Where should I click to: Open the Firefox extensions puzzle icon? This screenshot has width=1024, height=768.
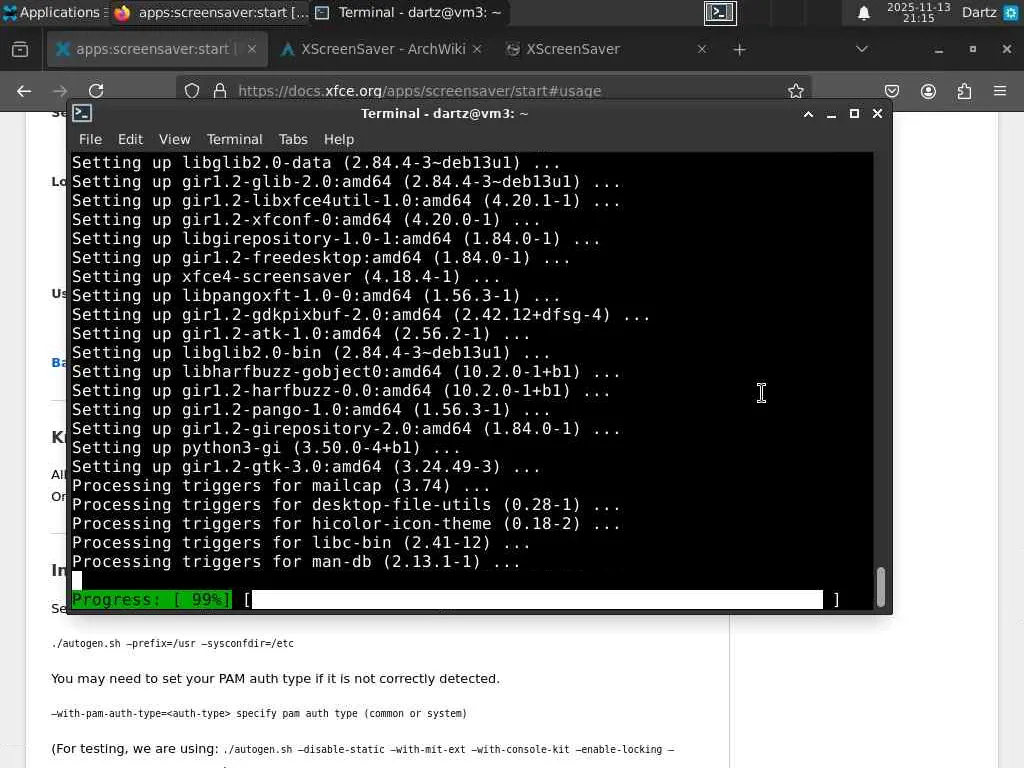coord(964,91)
